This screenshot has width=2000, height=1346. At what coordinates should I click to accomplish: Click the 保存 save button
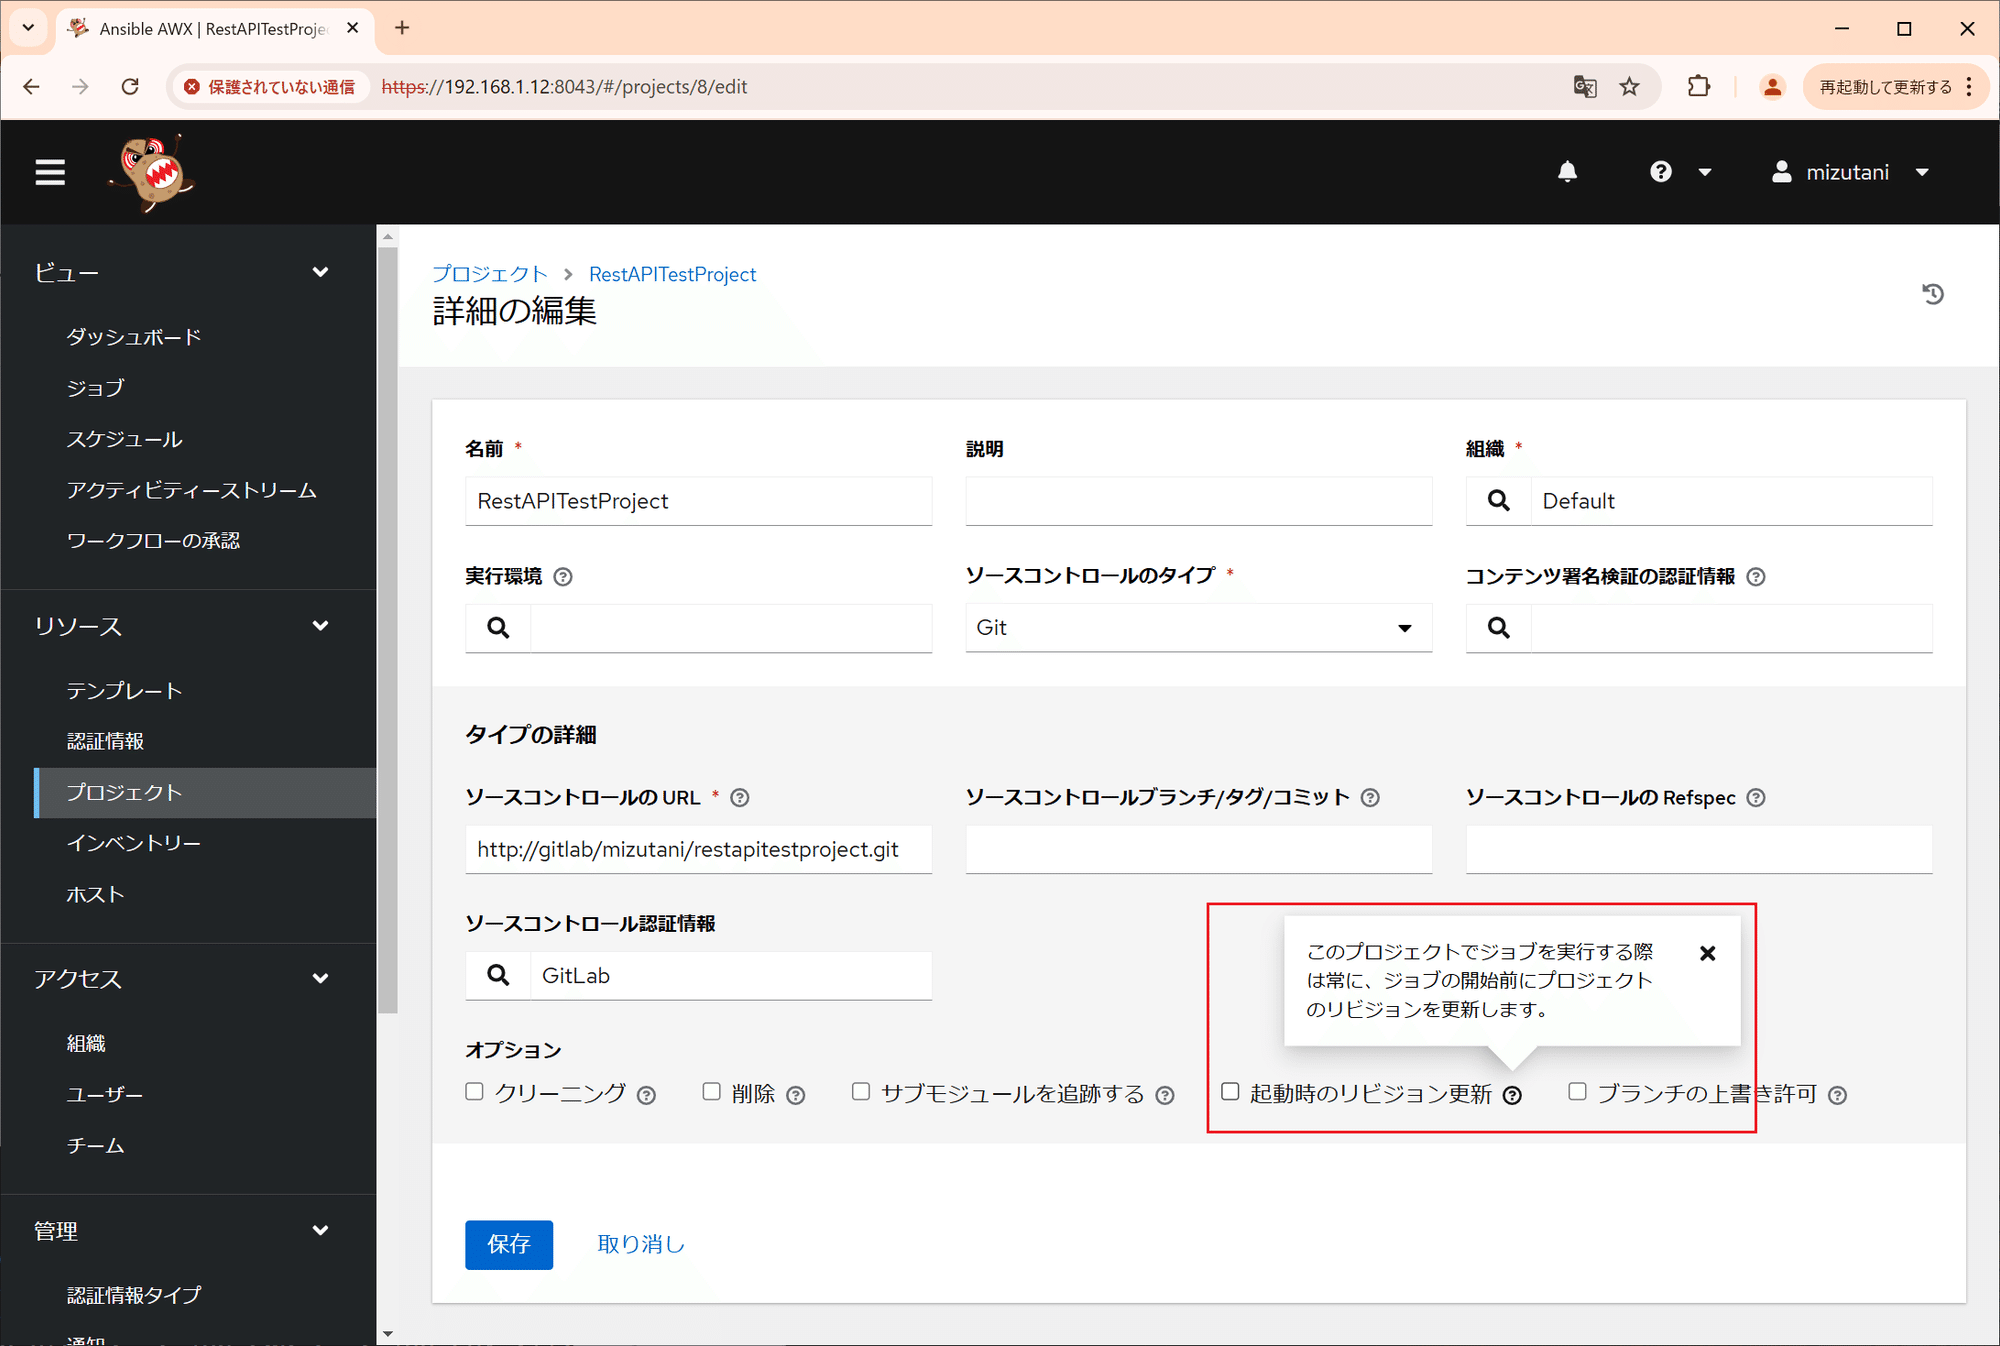coord(508,1244)
